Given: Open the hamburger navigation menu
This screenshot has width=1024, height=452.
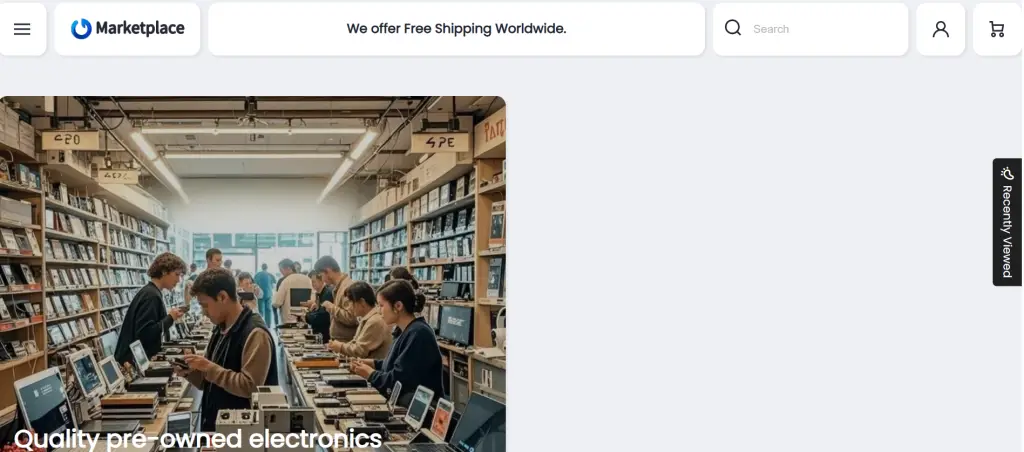Looking at the screenshot, I should (22, 29).
